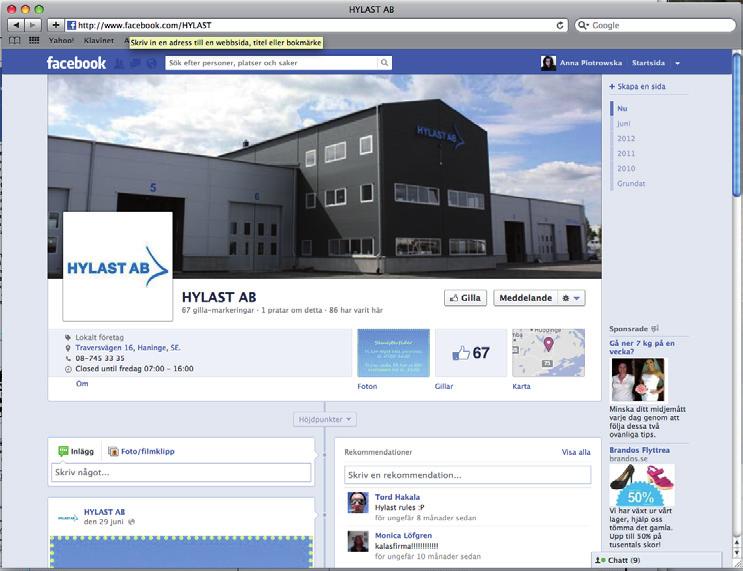Click the Facebook logo
Viewport: 743px width, 571px height.
(x=76, y=63)
